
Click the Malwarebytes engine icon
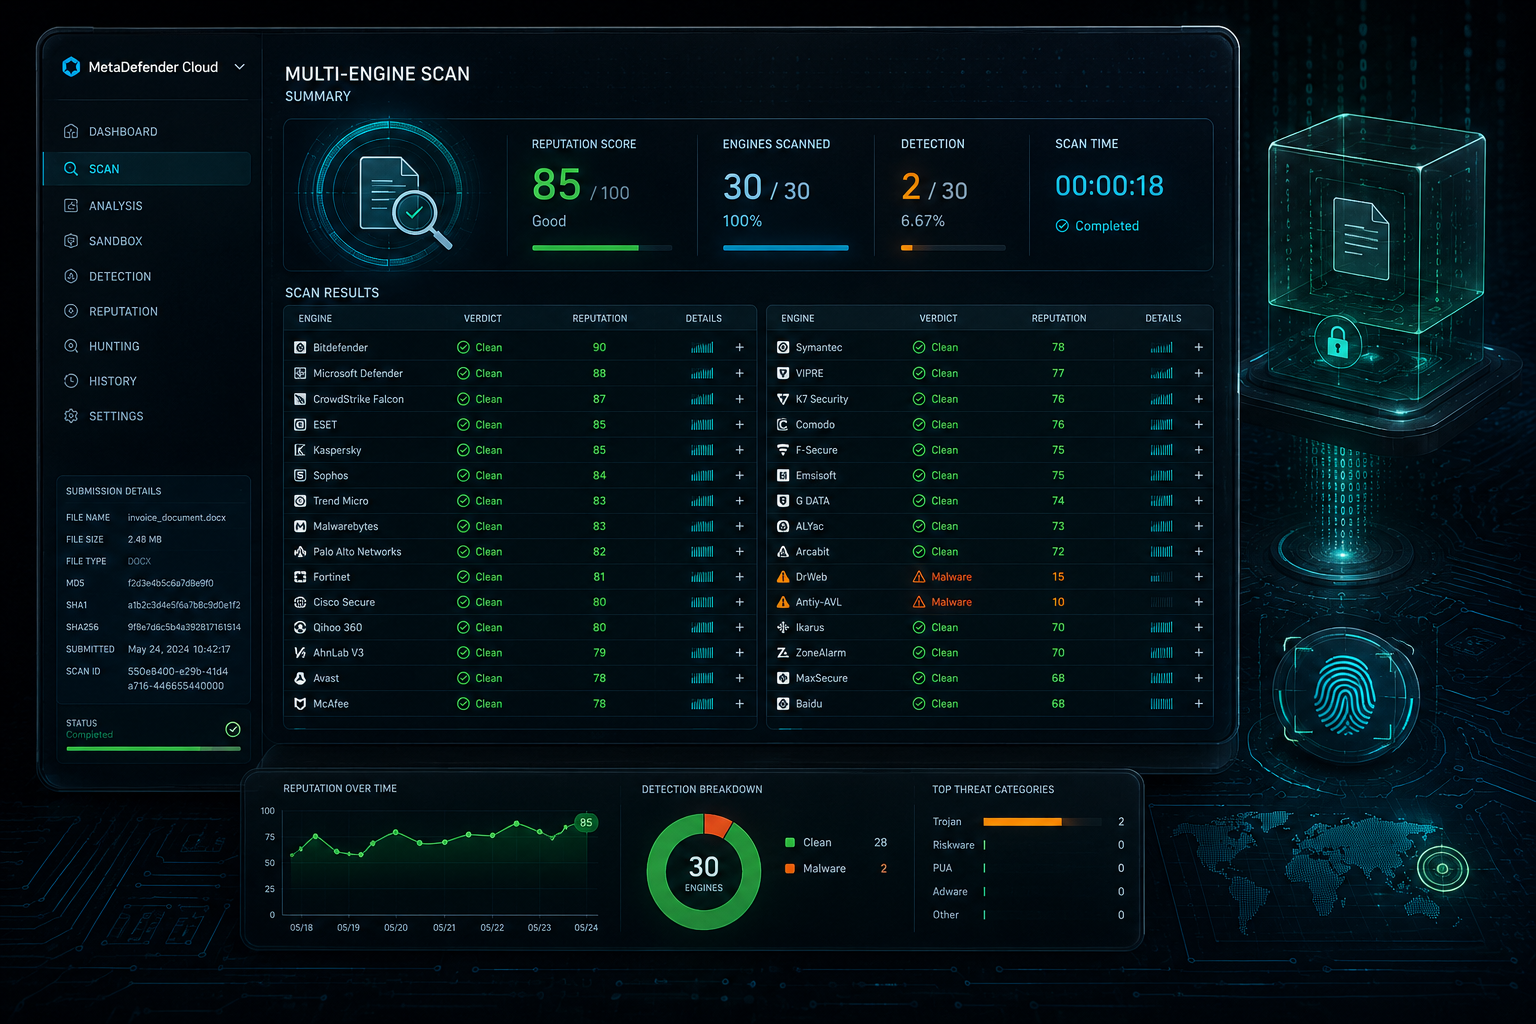300,526
